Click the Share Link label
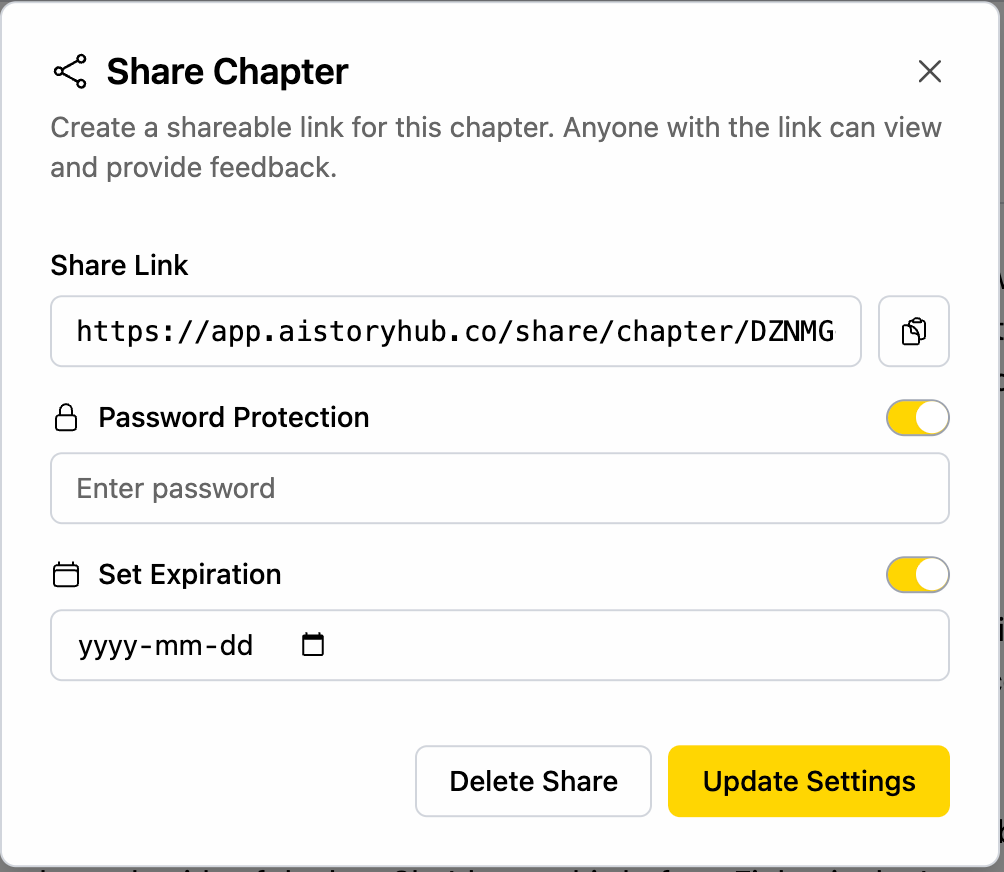Screen dimensions: 1004x872 pyautogui.click(x=119, y=265)
